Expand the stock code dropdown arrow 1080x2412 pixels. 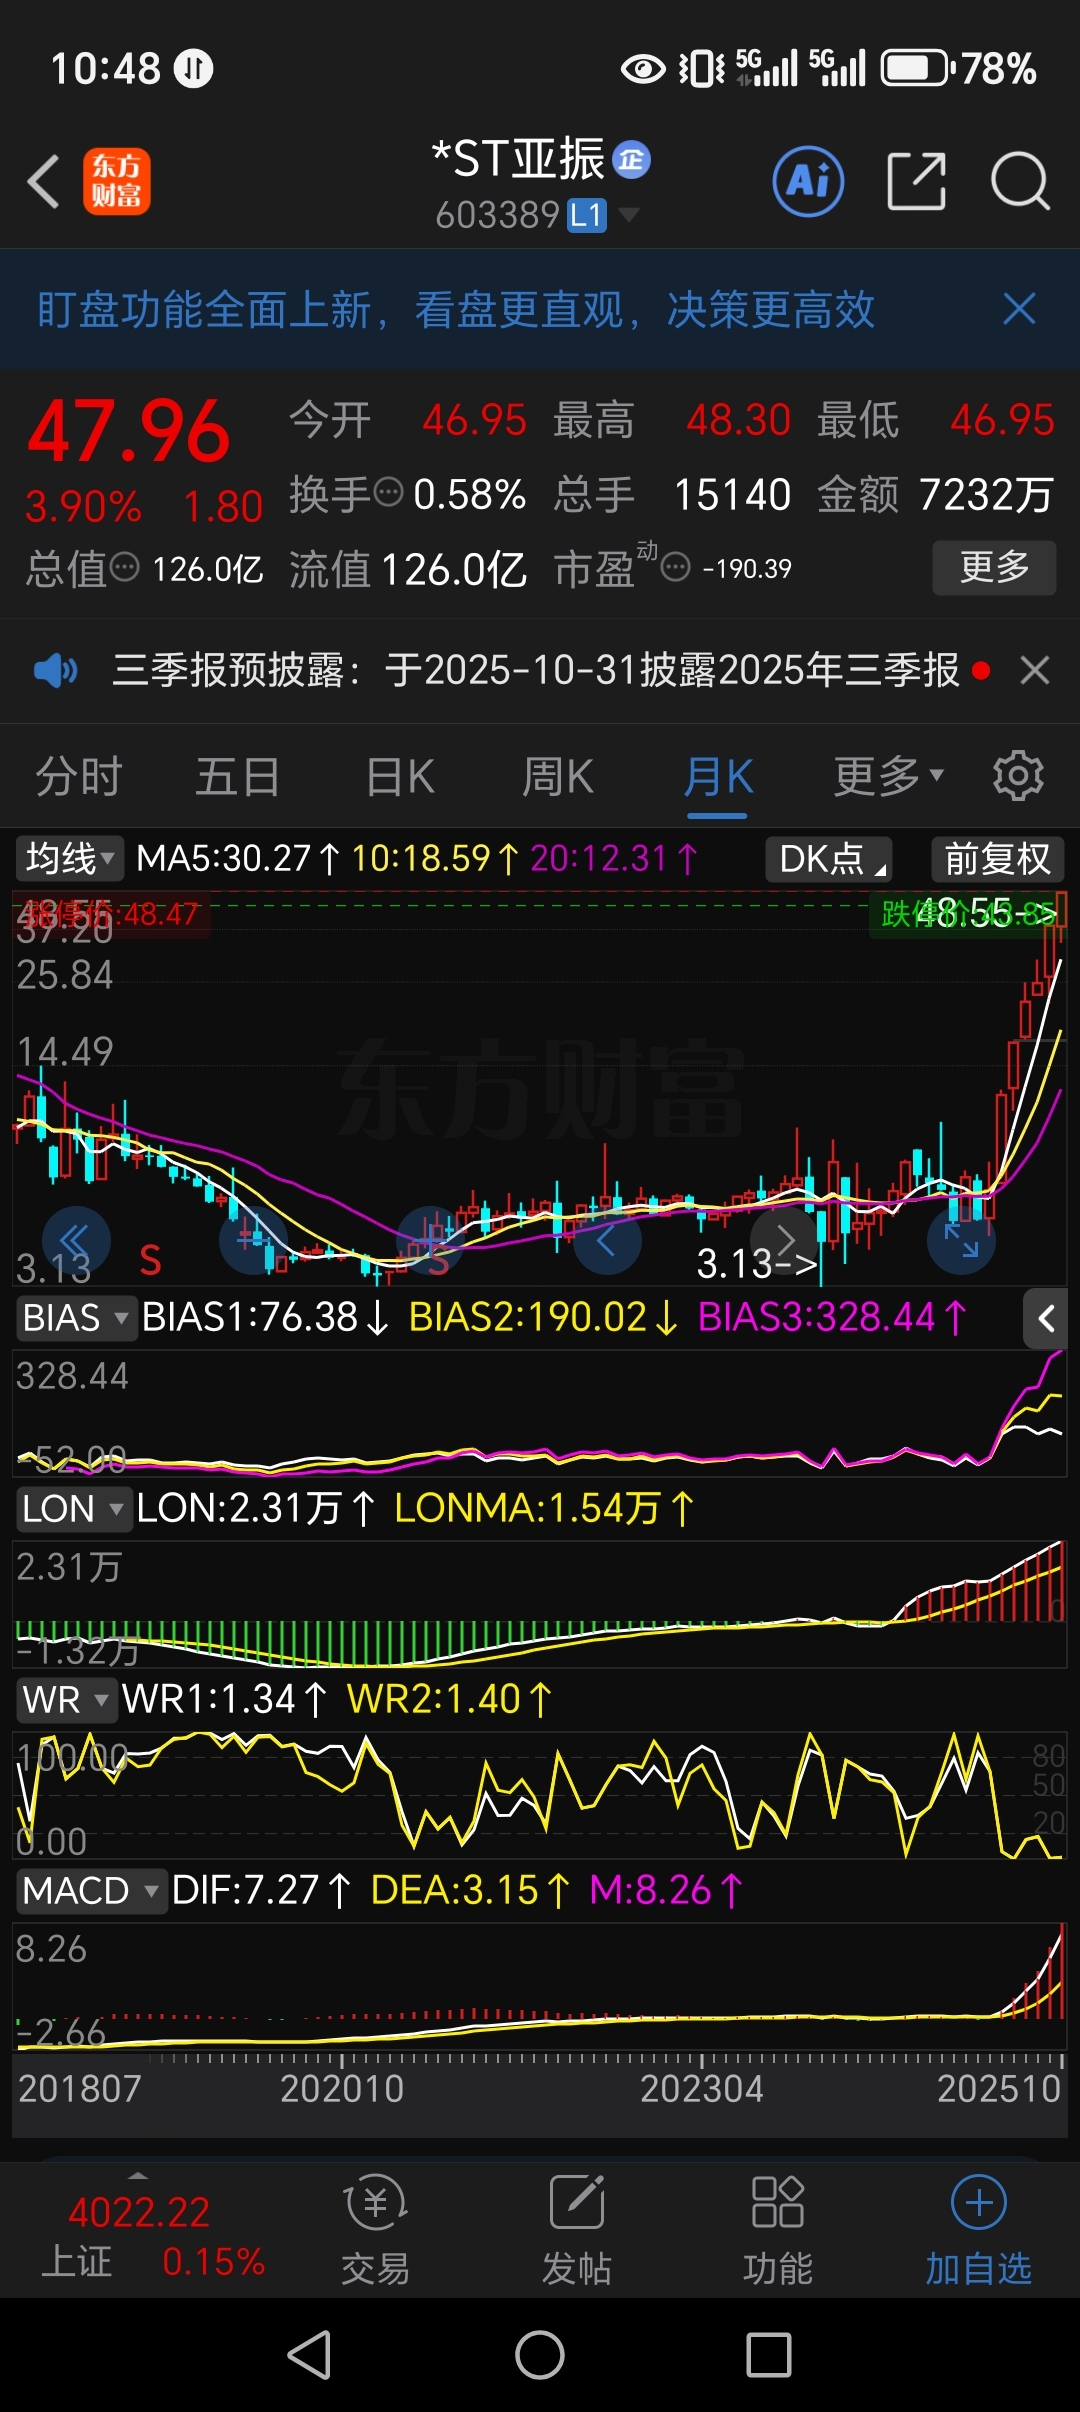pos(629,214)
